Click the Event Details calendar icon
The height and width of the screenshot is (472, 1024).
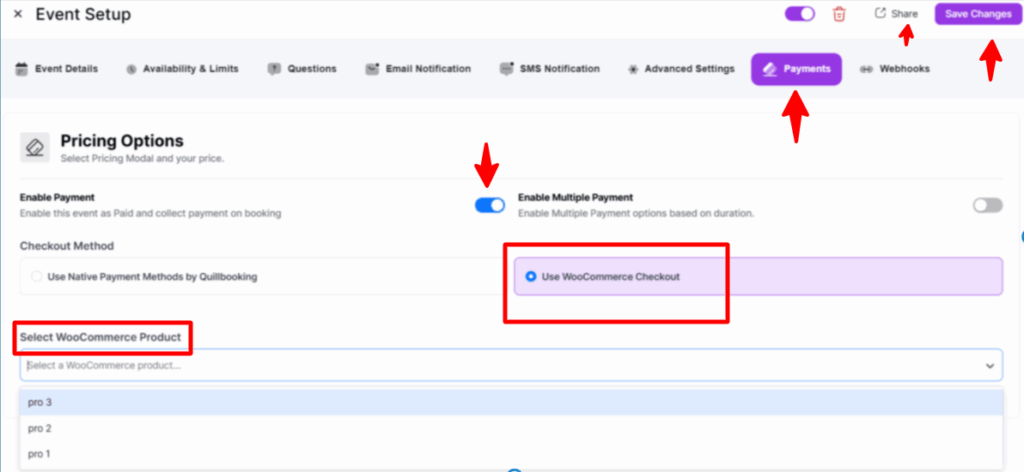(x=21, y=69)
